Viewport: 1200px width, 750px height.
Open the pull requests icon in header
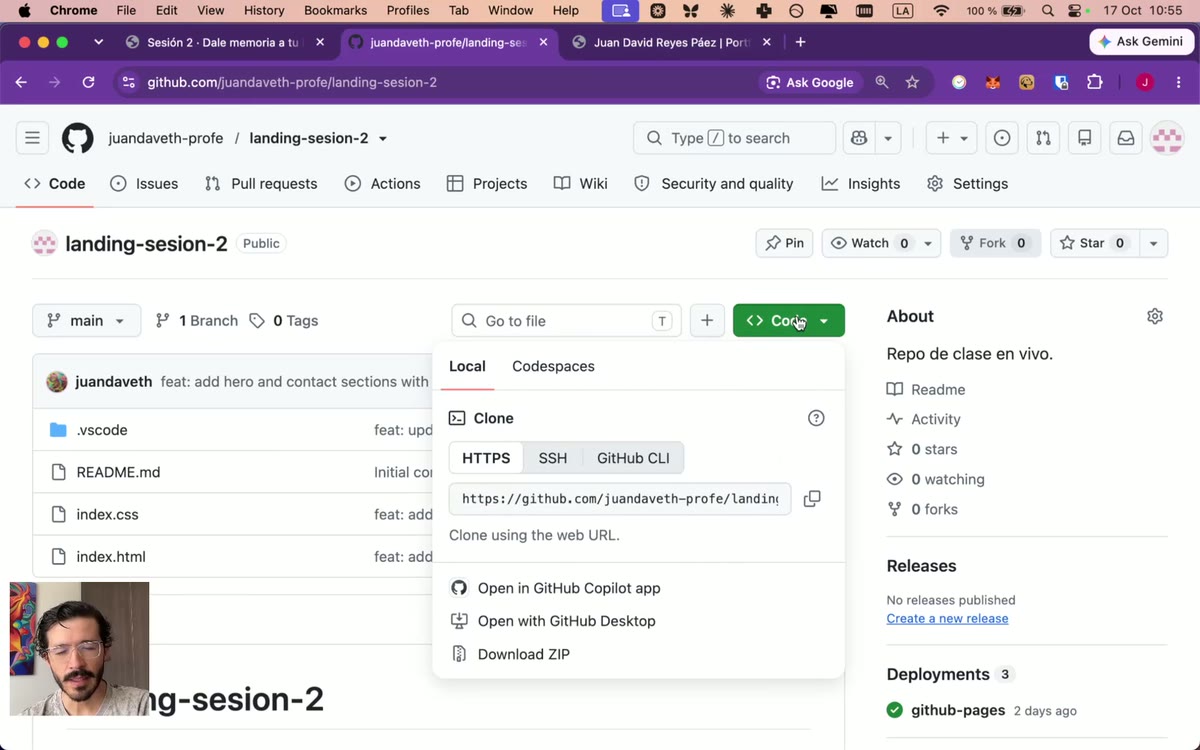(1043, 138)
